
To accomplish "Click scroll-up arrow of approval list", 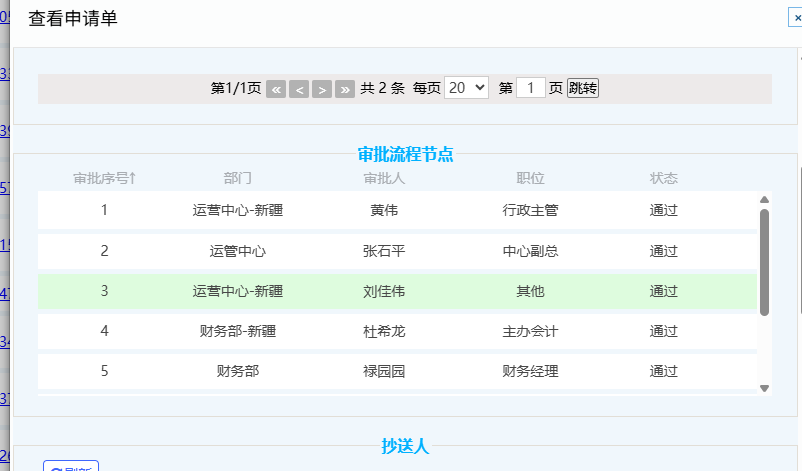I will [765, 200].
